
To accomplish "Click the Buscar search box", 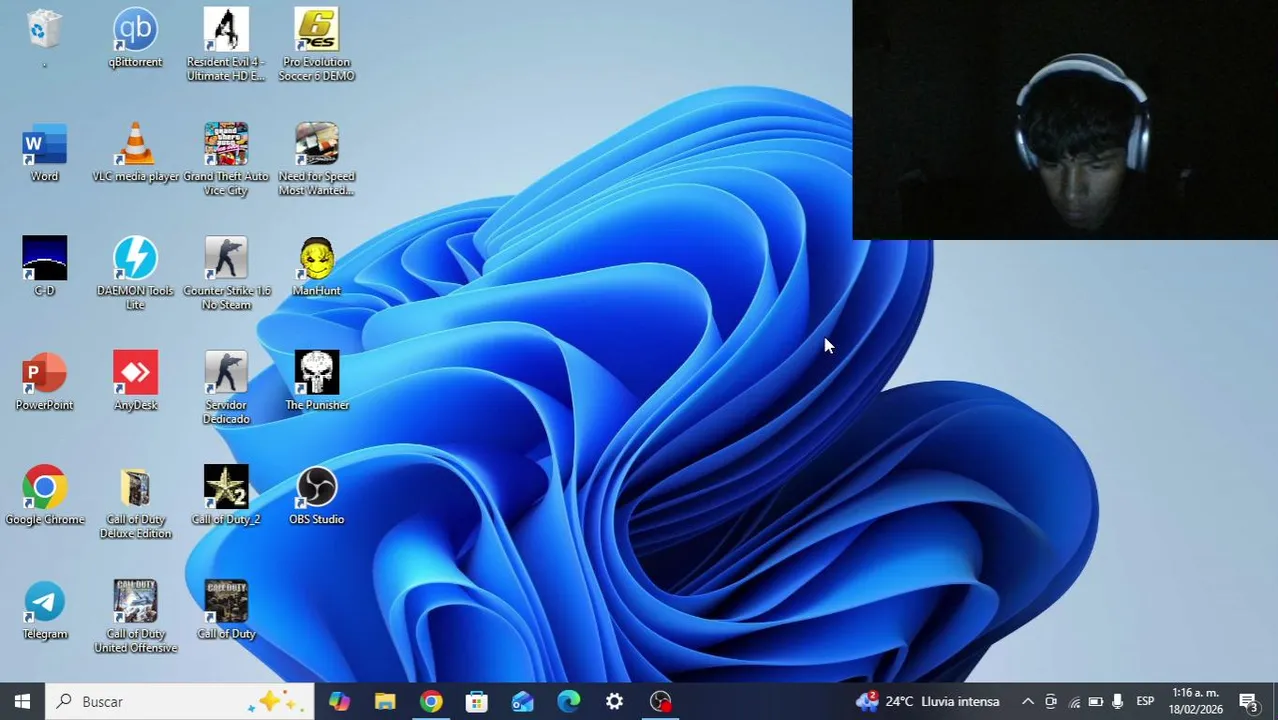I will [180, 701].
